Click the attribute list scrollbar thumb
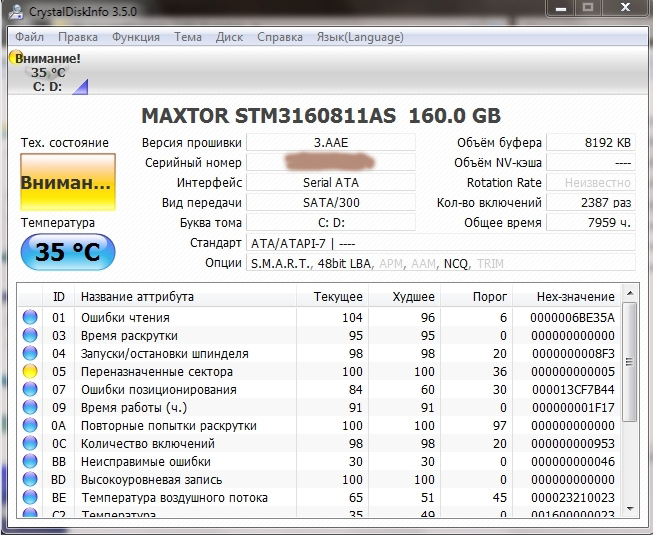 [x=630, y=362]
